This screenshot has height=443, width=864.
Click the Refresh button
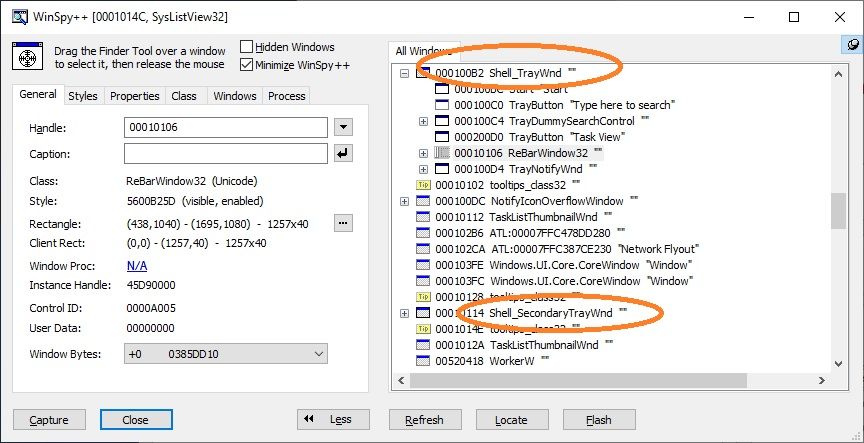[425, 420]
